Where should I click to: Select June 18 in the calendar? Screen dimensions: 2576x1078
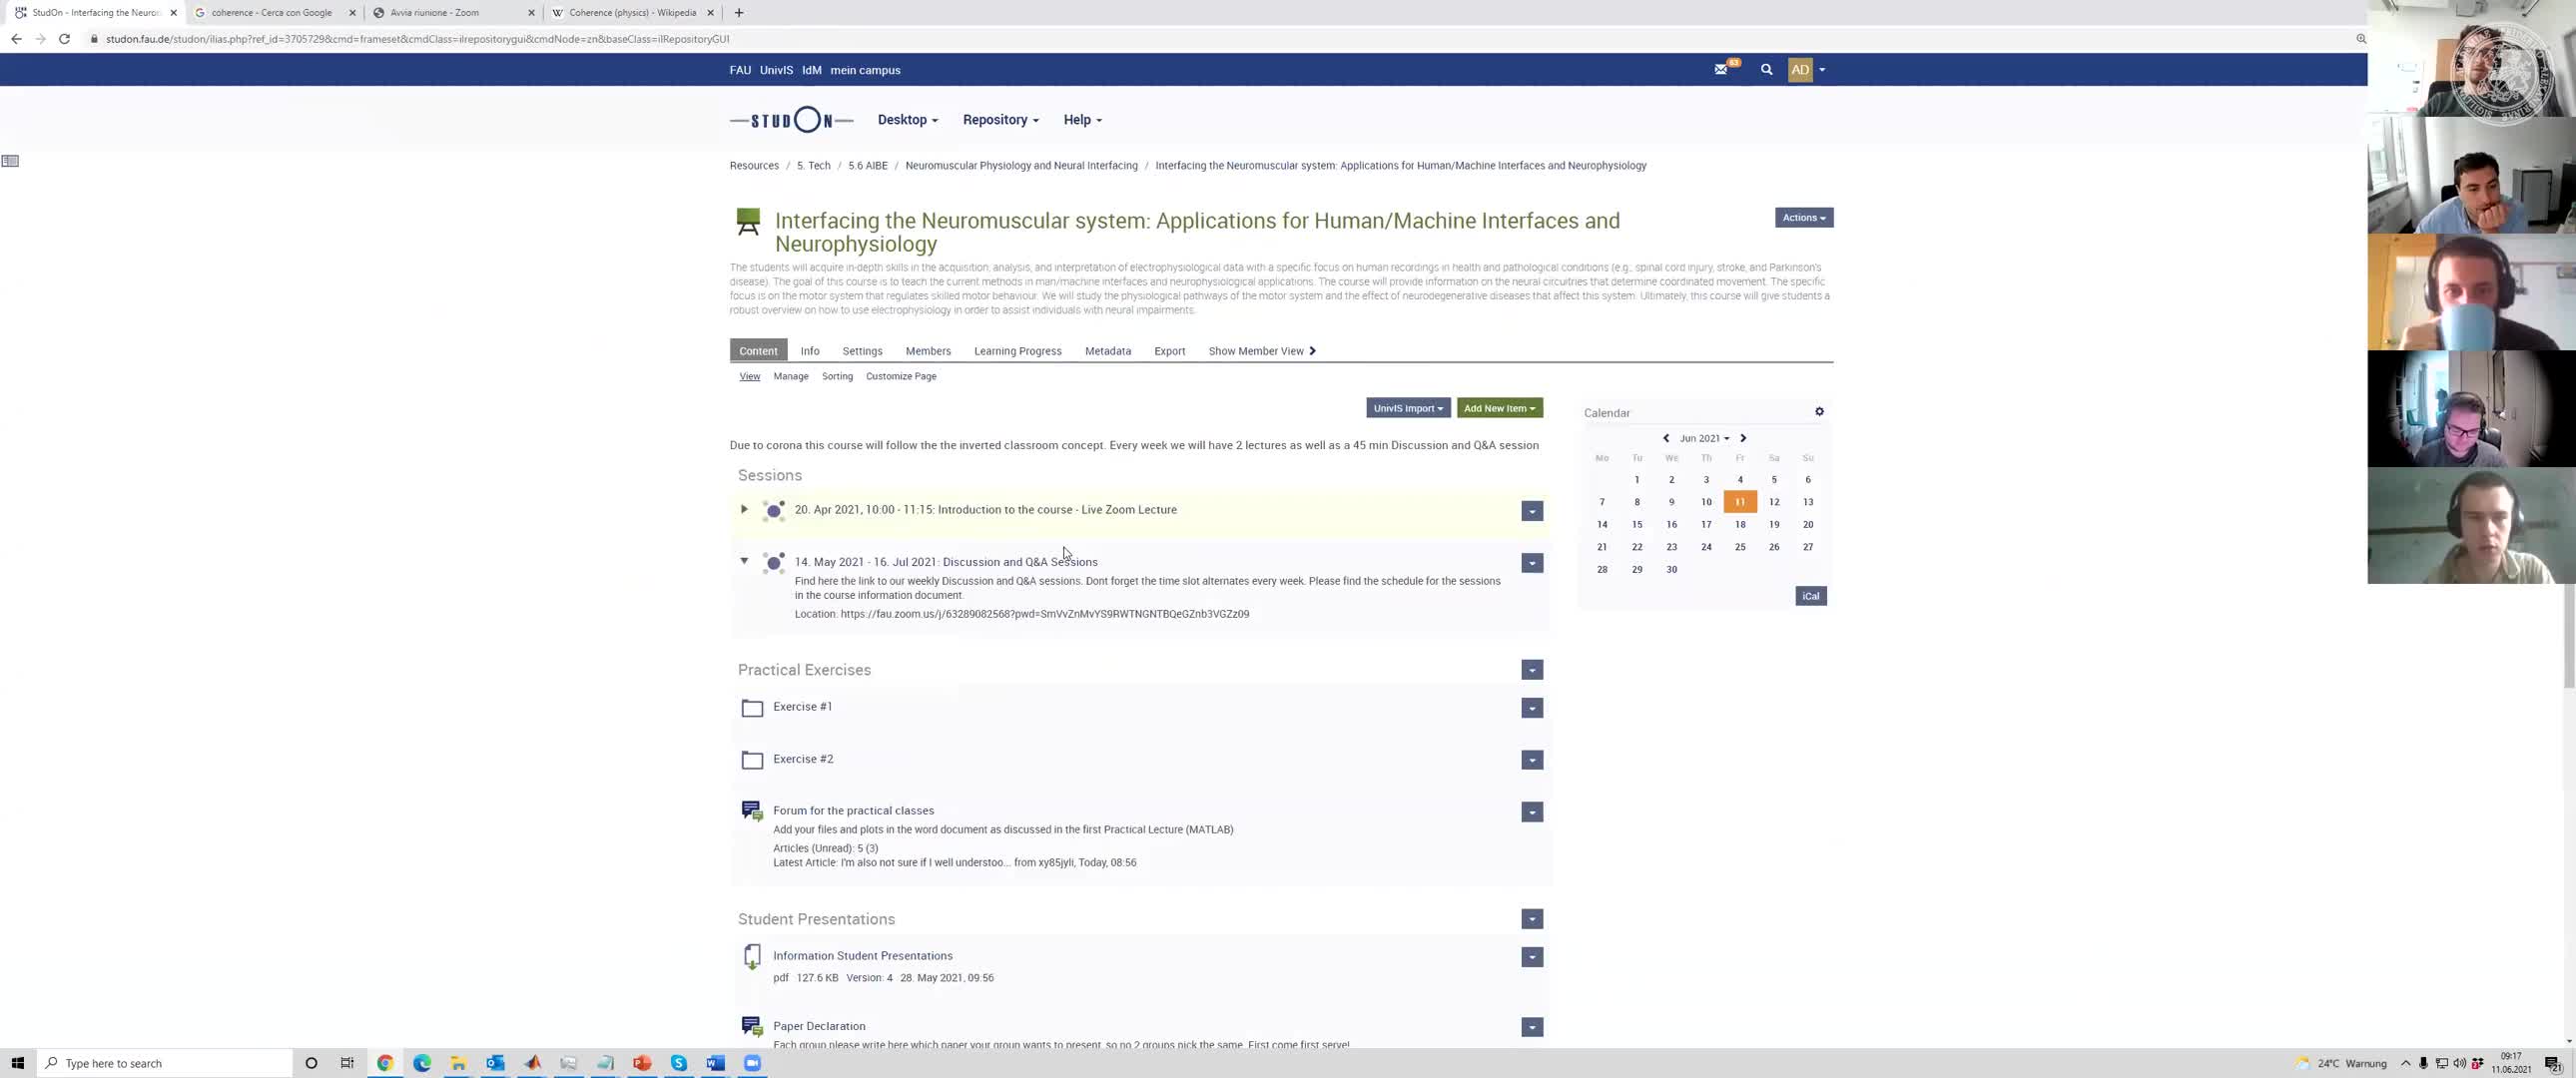pos(1740,524)
